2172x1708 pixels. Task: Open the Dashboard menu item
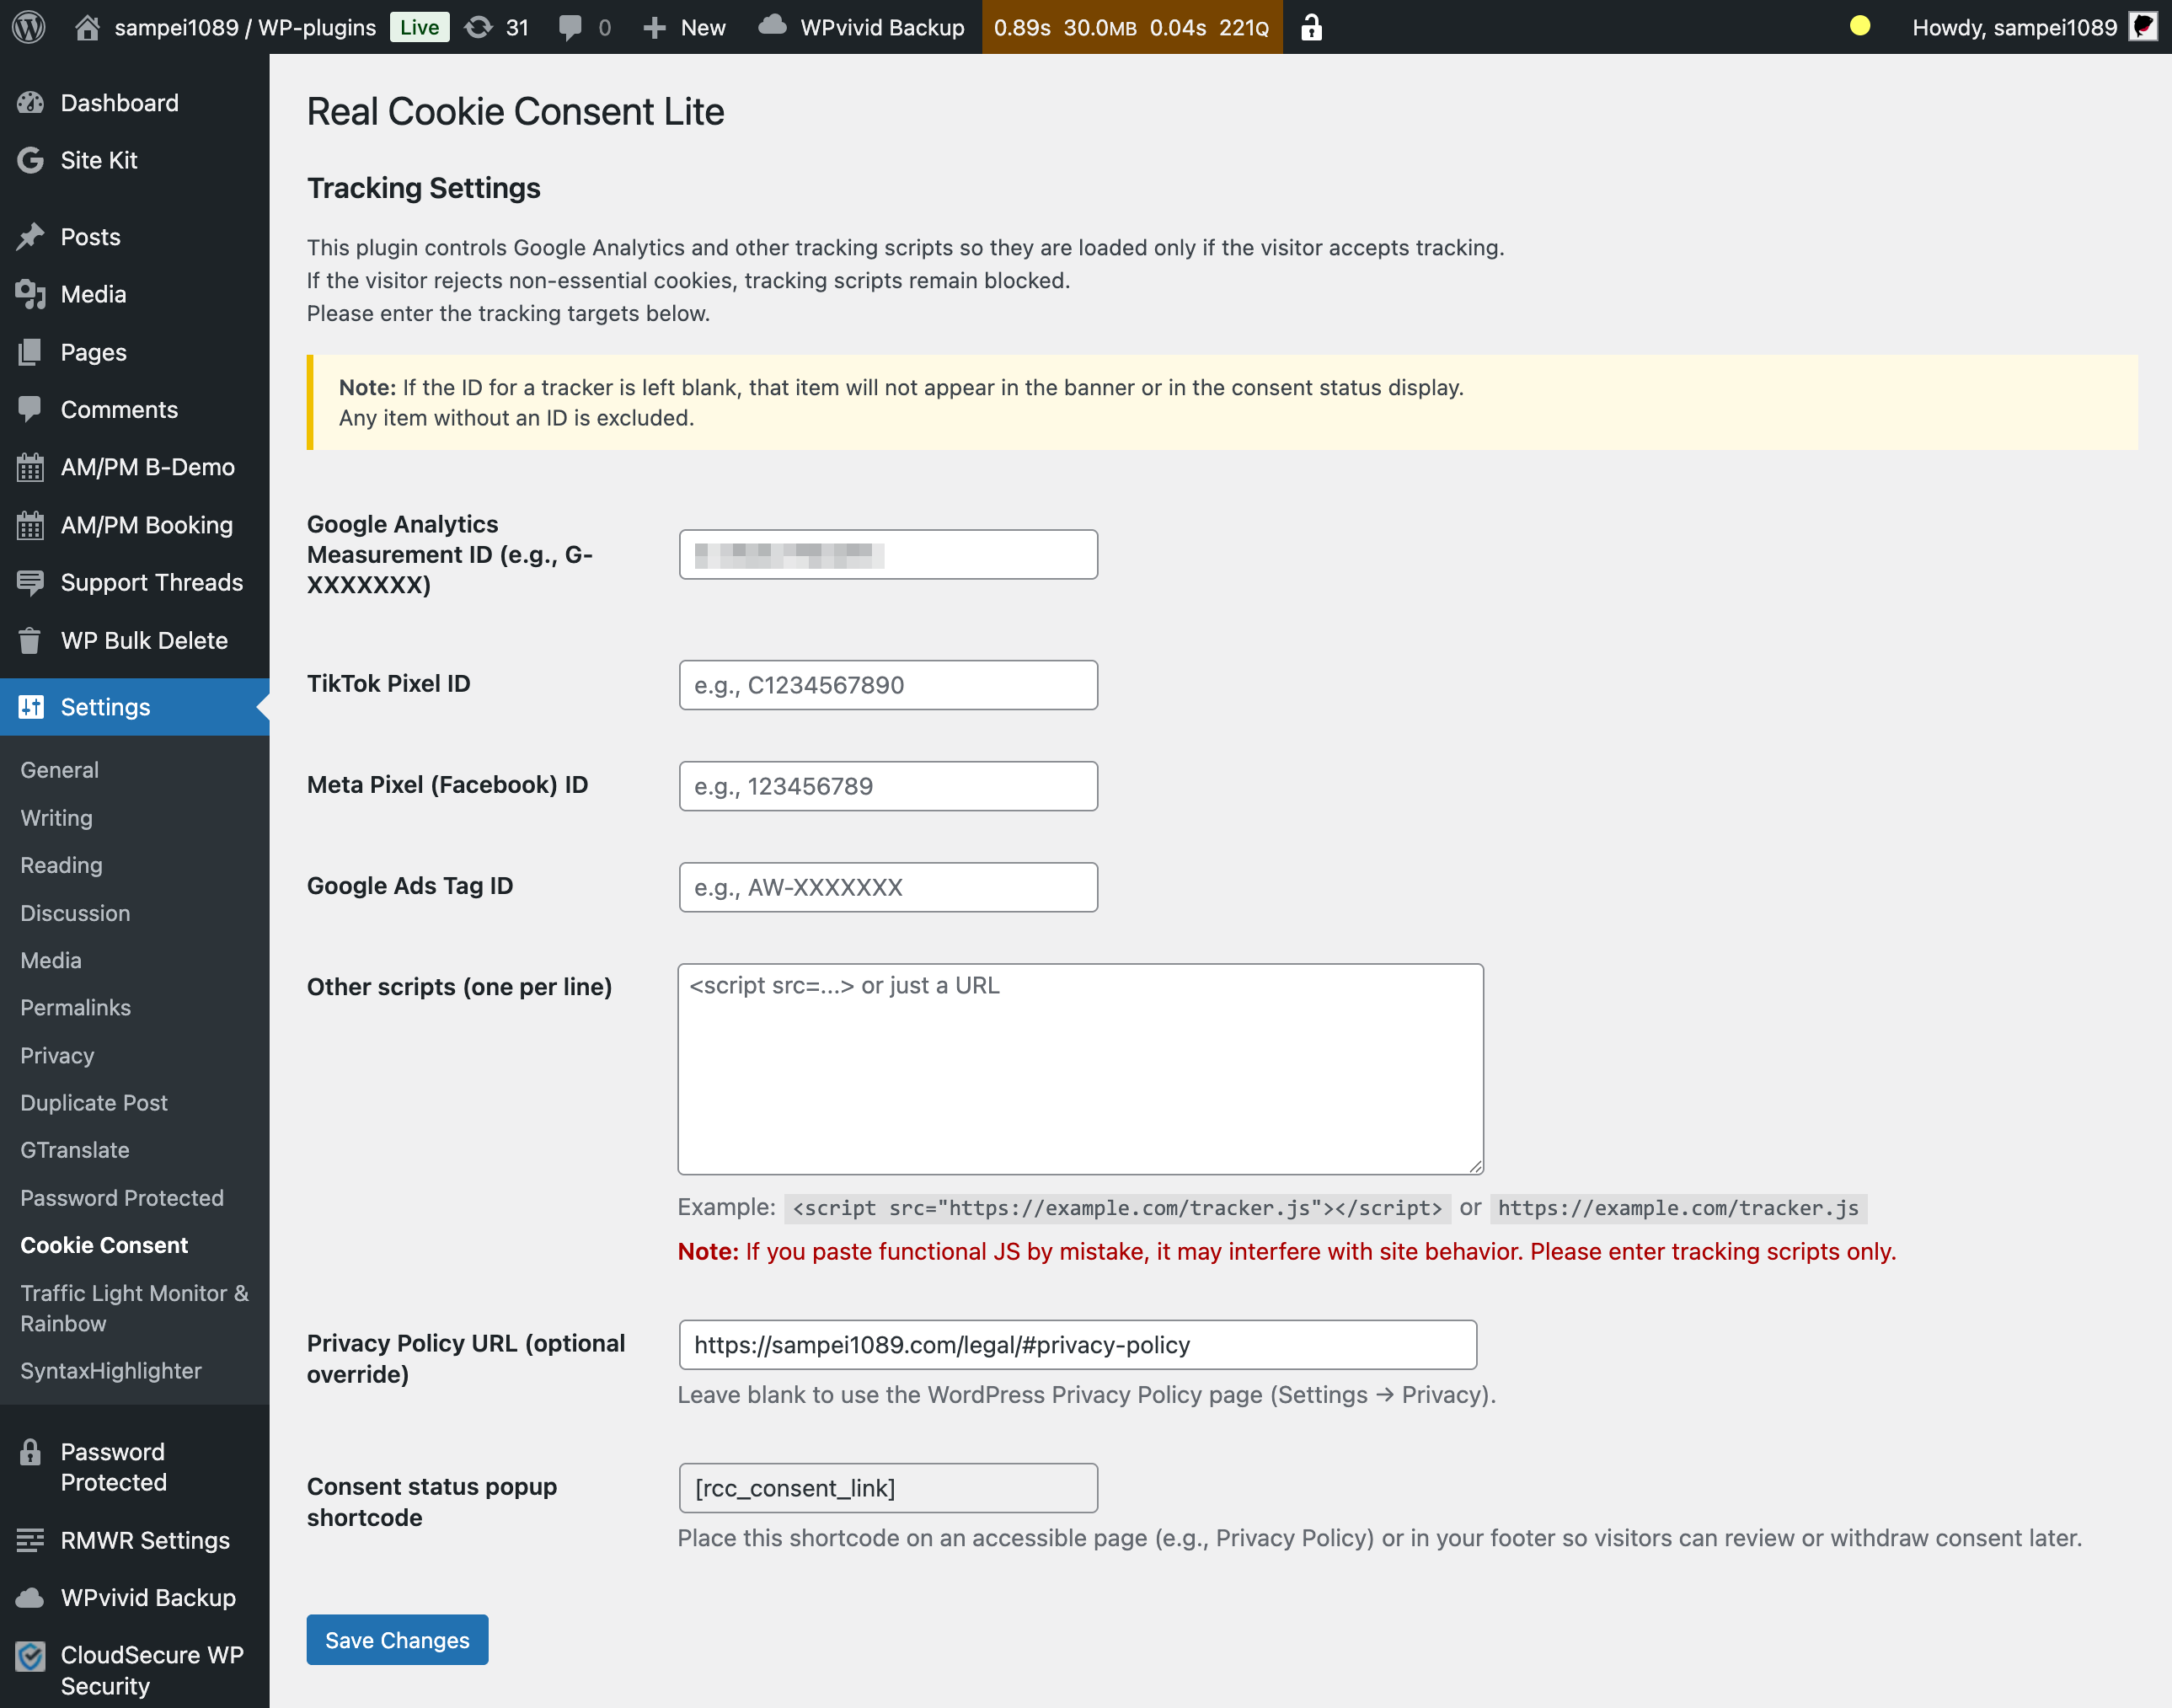[119, 103]
